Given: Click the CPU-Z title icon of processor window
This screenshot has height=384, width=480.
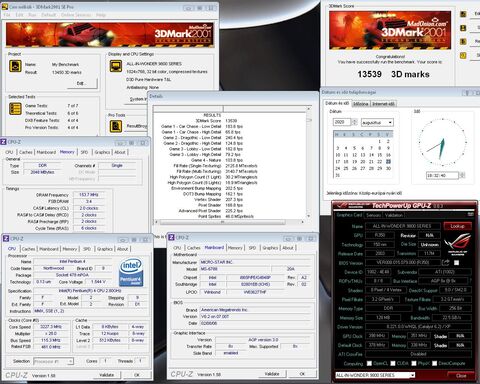Looking at the screenshot, I should (x=6, y=239).
